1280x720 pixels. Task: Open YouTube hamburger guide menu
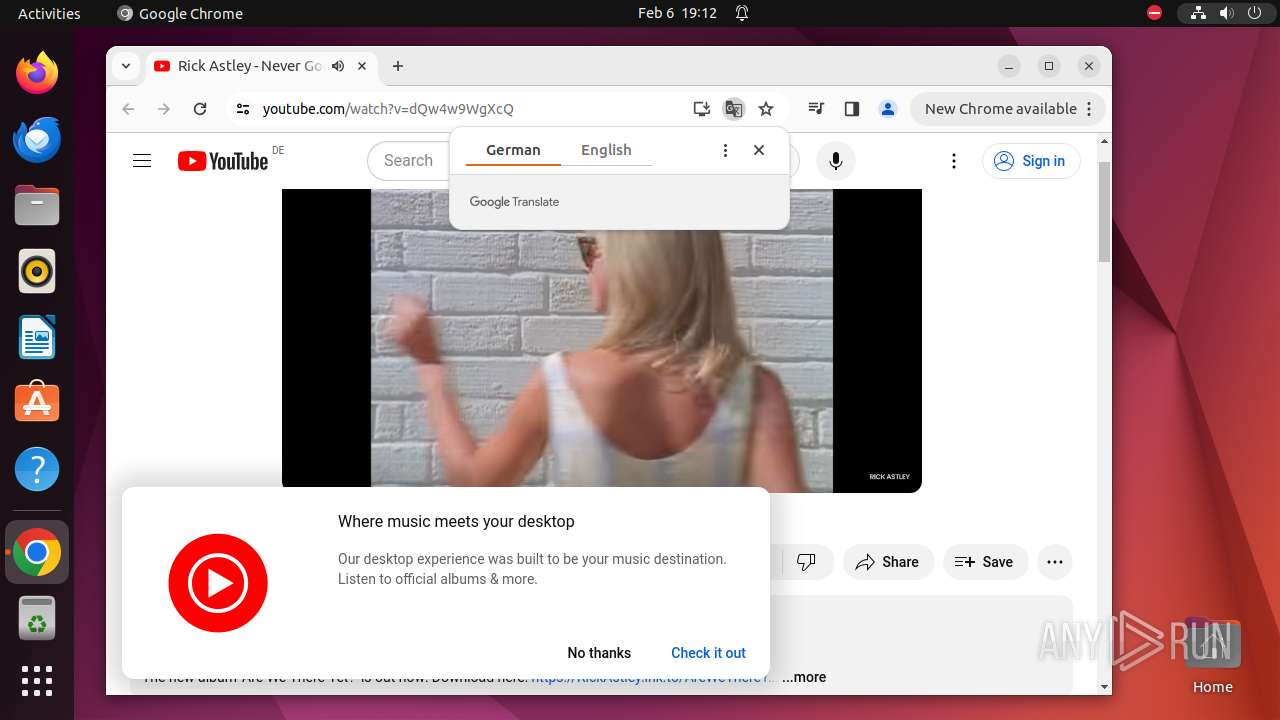(142, 161)
